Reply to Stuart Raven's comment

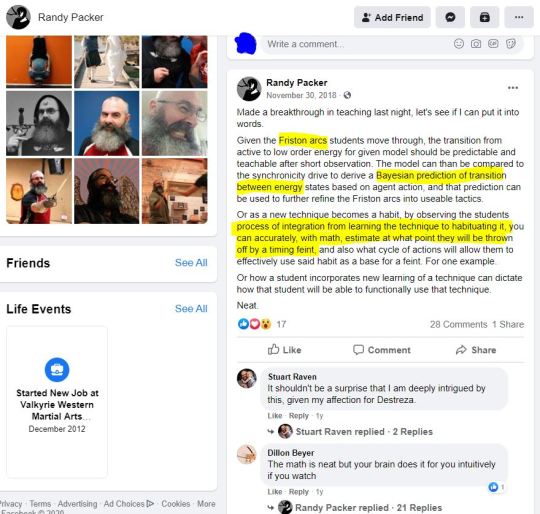point(299,416)
